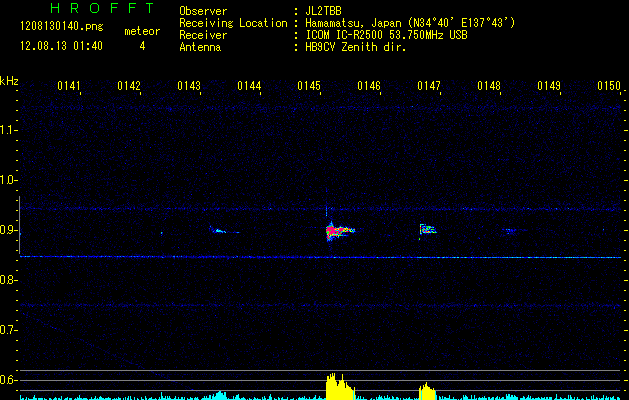Click the faint echo near 0143

click(x=217, y=231)
